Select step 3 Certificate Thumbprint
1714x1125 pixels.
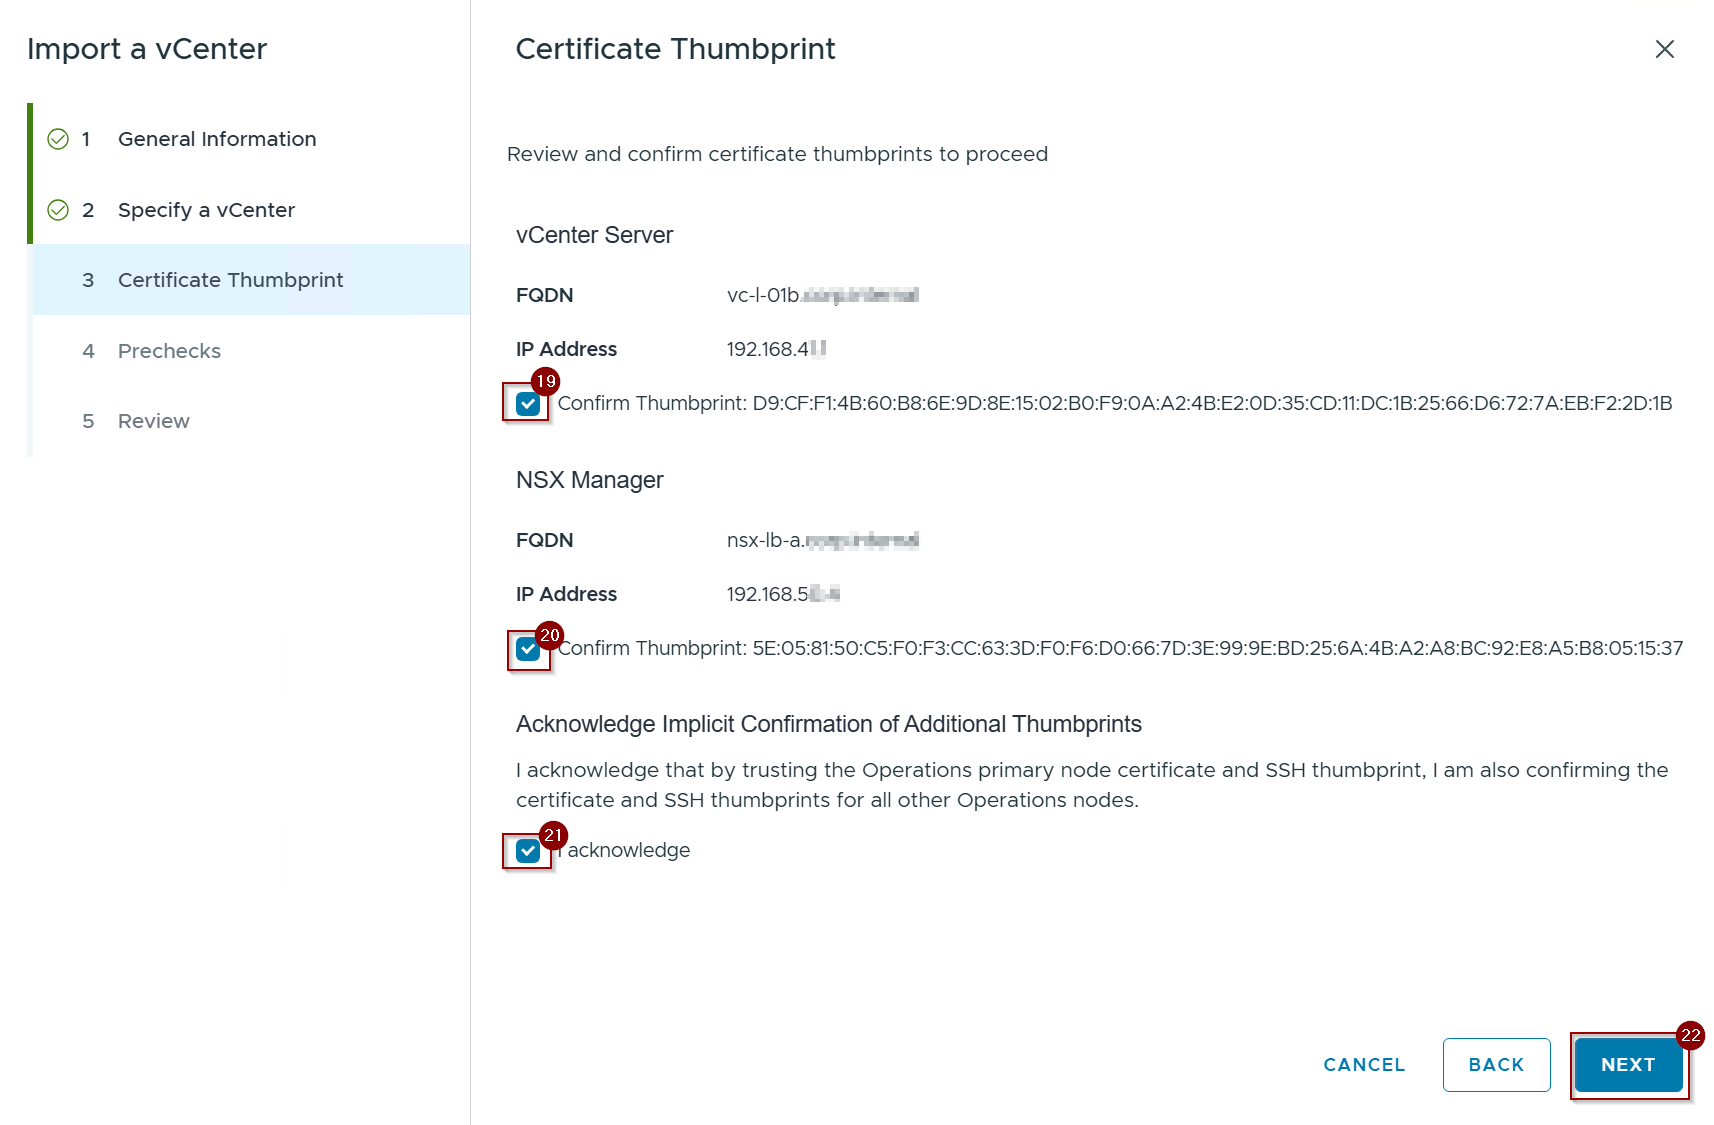pos(230,280)
